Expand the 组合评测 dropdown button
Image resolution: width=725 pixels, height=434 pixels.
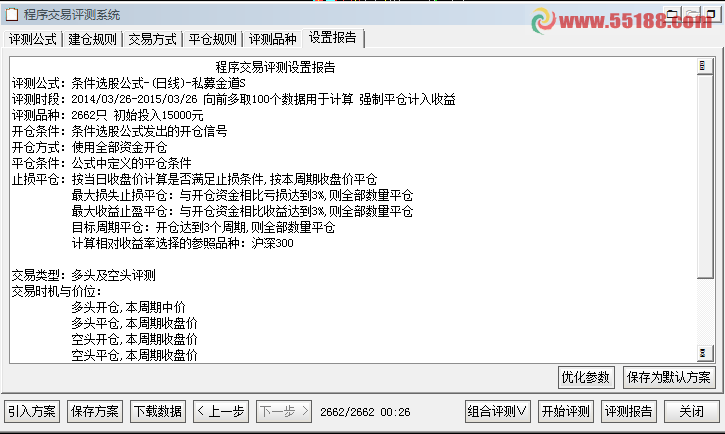coord(498,411)
